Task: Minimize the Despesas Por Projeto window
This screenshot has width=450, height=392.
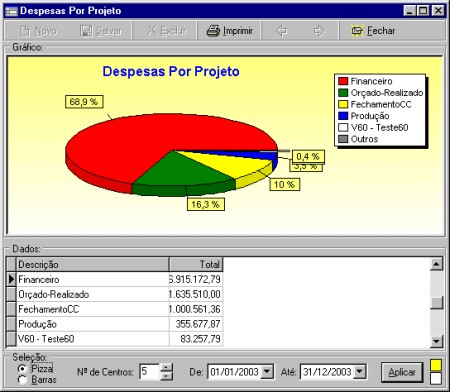Action: tap(410, 11)
